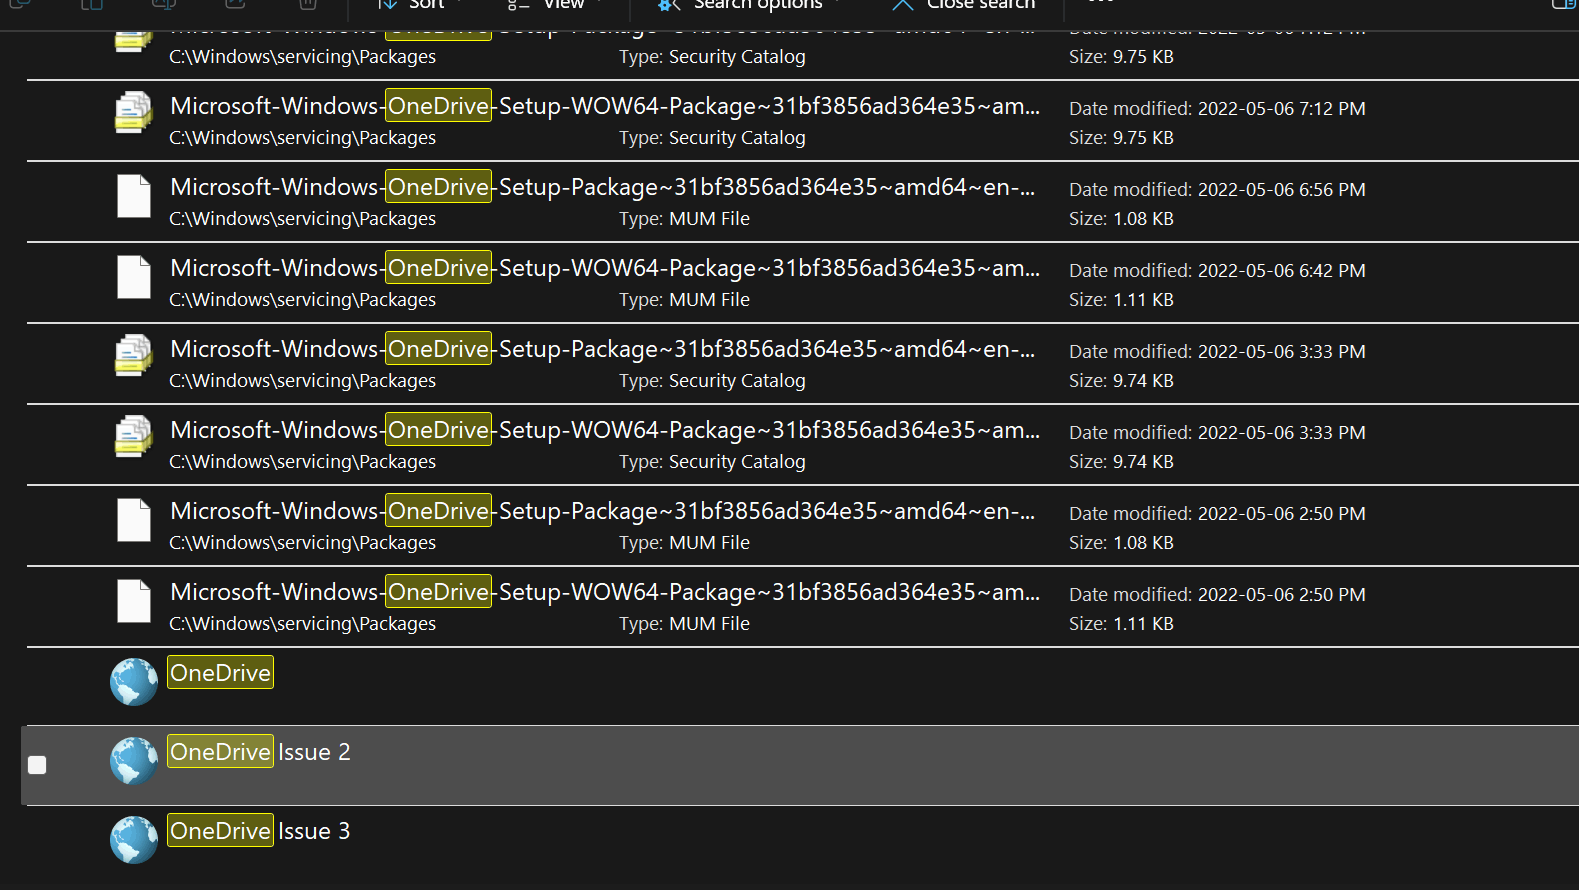Screen dimensions: 1579x890
Task: Click 'Type: Security Catalog' on 3:33 PM WOW64 row
Action: click(x=712, y=462)
